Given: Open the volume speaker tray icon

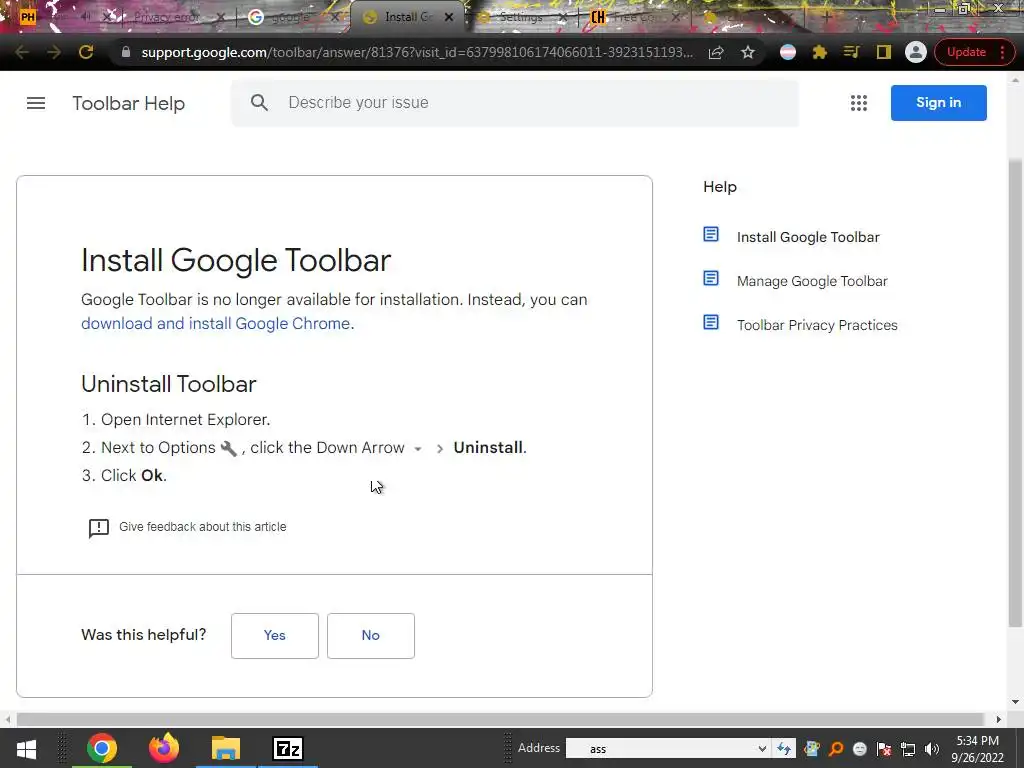Looking at the screenshot, I should point(932,749).
